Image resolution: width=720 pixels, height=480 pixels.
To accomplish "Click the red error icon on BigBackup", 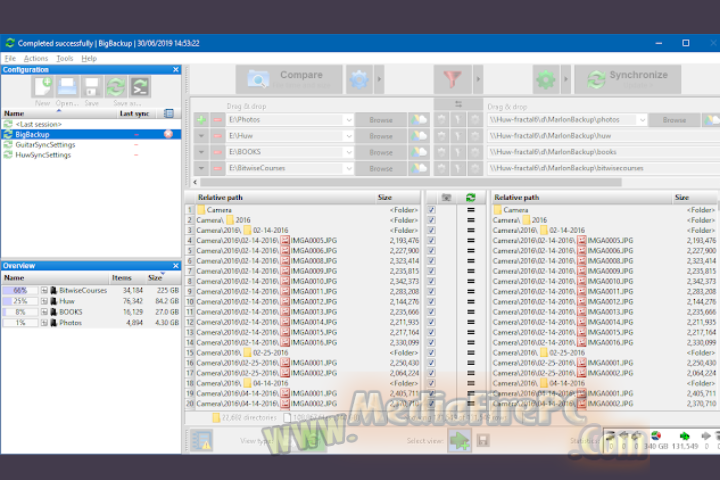I will 169,134.
